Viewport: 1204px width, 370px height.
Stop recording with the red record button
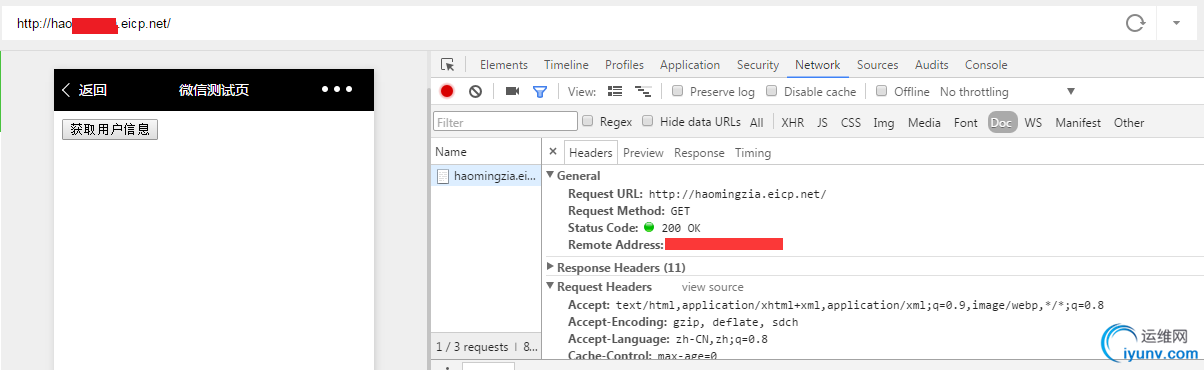coord(447,91)
